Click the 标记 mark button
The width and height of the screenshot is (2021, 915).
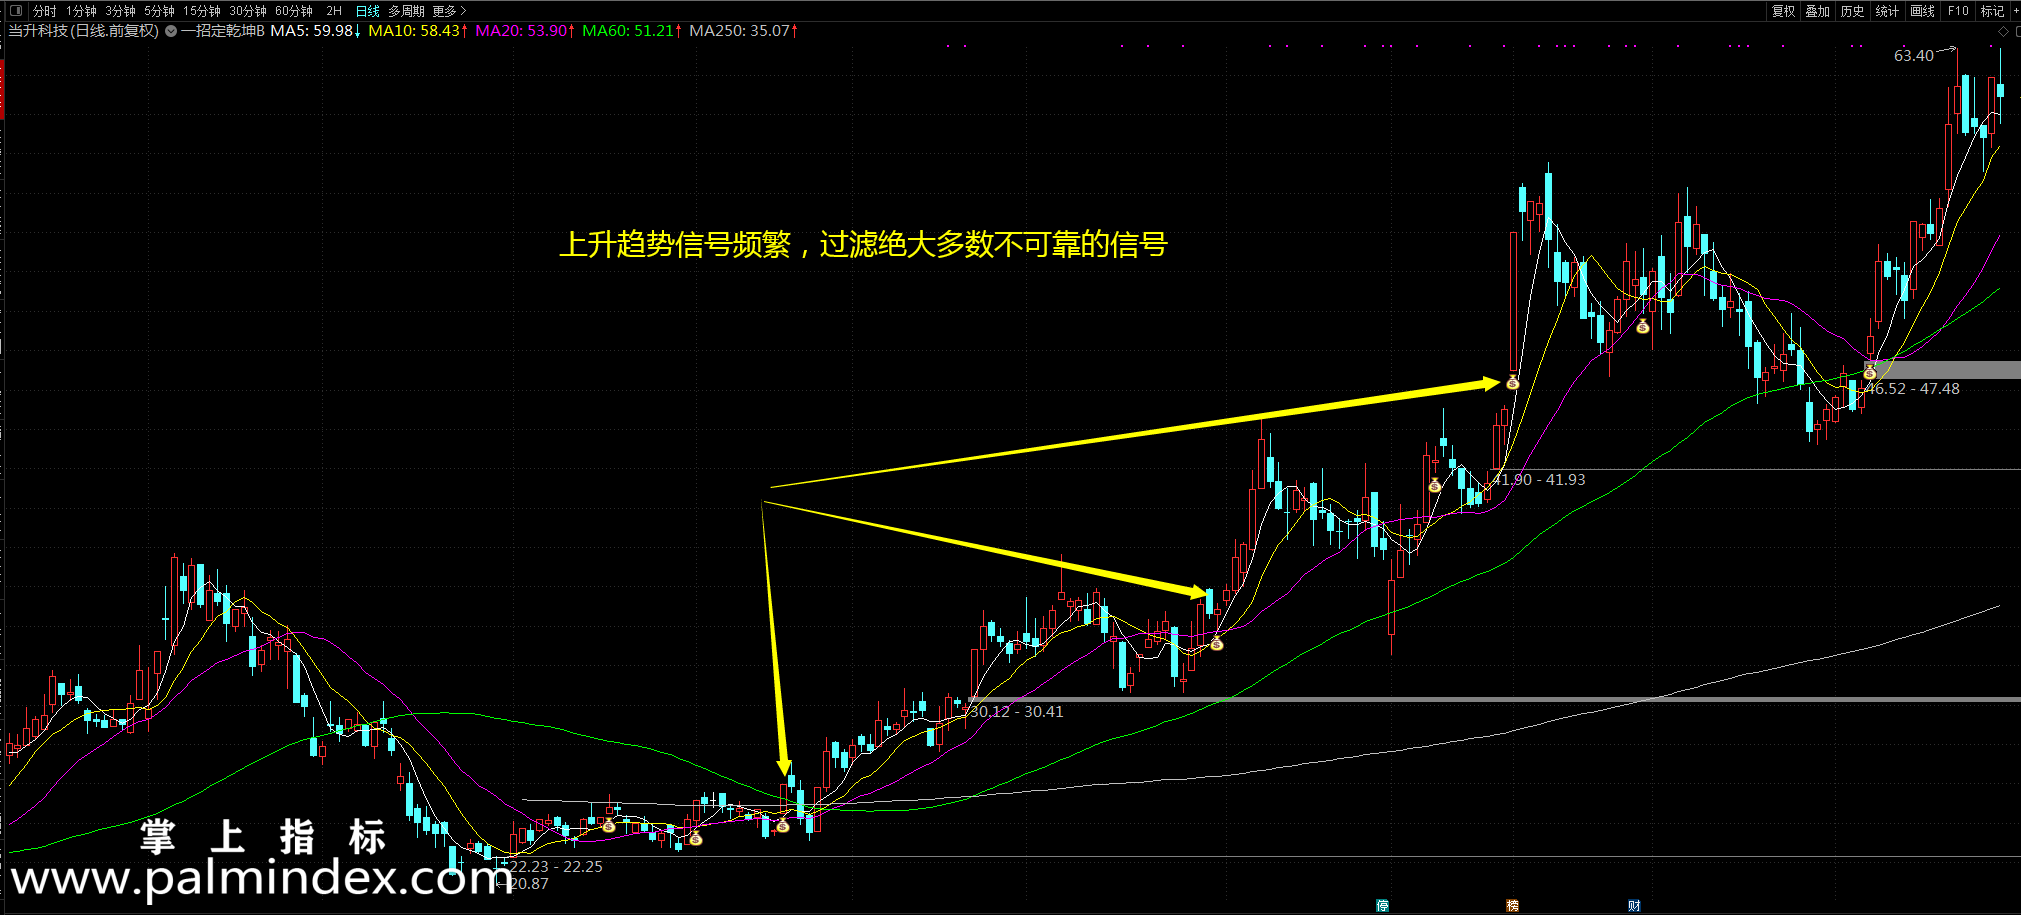(x=1992, y=11)
